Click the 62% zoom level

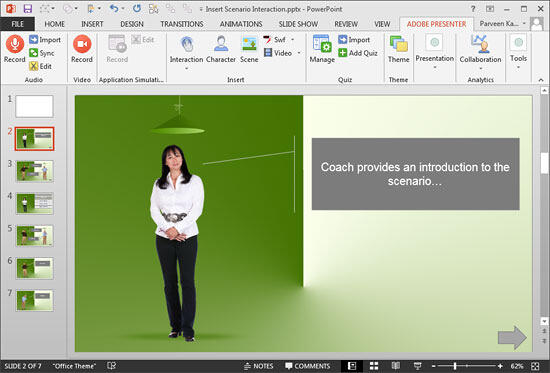point(517,366)
